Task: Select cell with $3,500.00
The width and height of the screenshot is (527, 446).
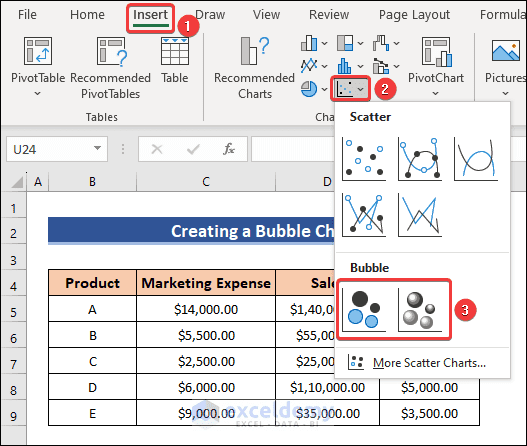Action: click(x=430, y=413)
